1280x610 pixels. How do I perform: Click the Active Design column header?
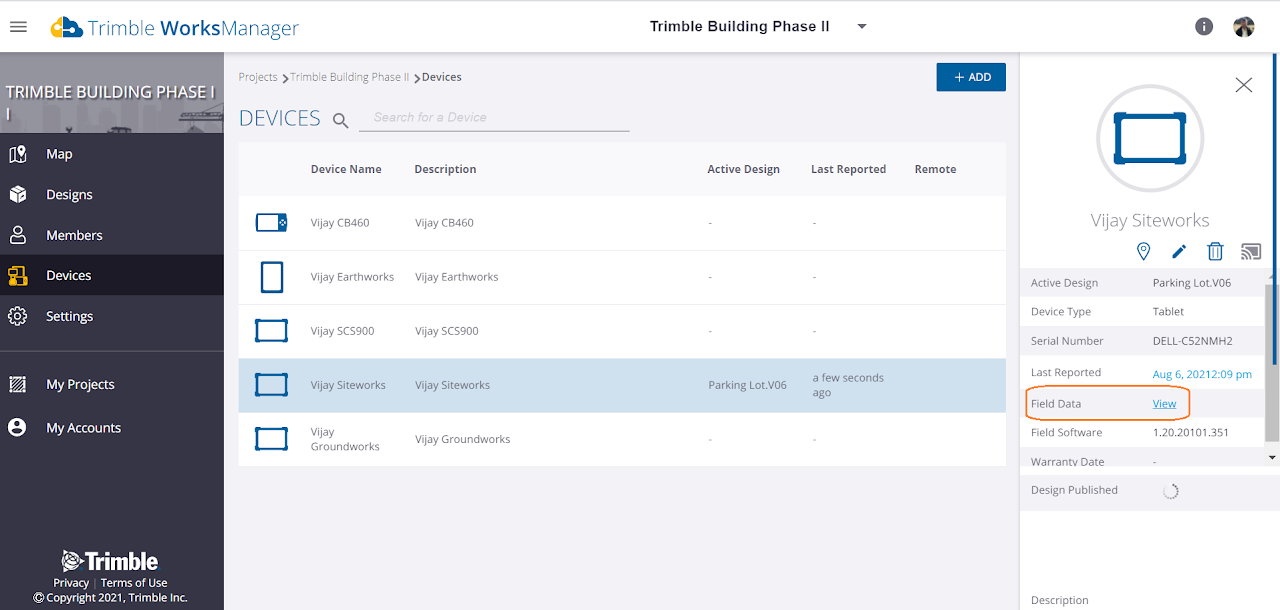(743, 169)
